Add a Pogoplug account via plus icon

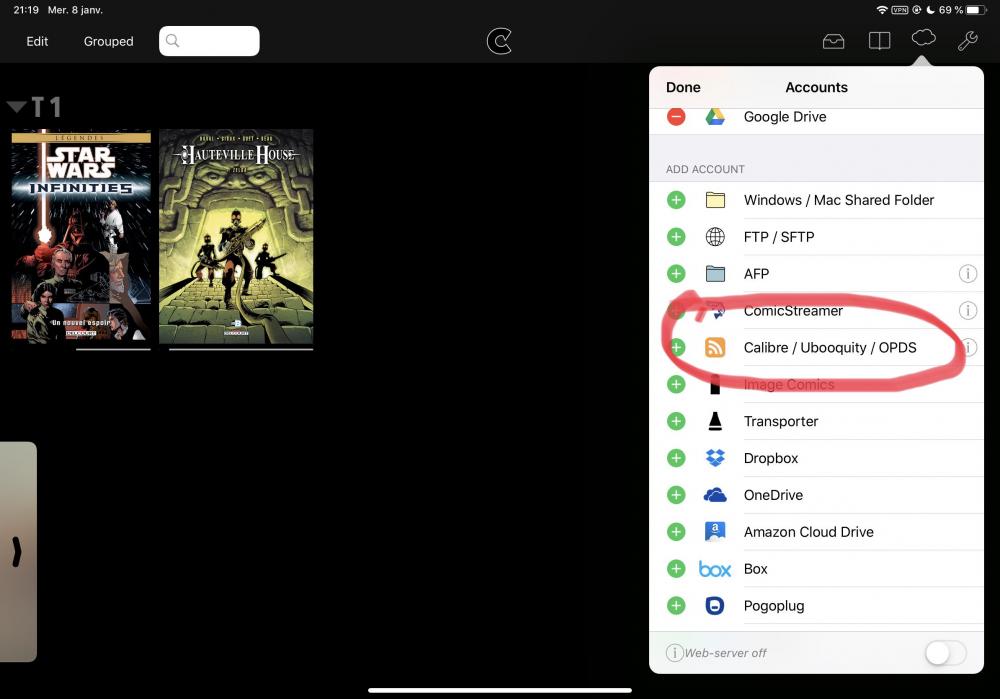(x=676, y=606)
